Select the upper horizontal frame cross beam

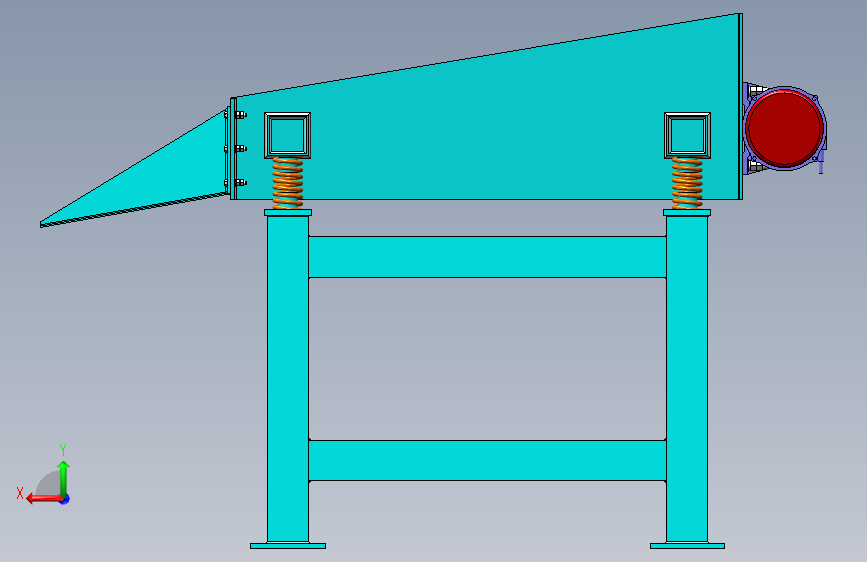(x=487, y=257)
